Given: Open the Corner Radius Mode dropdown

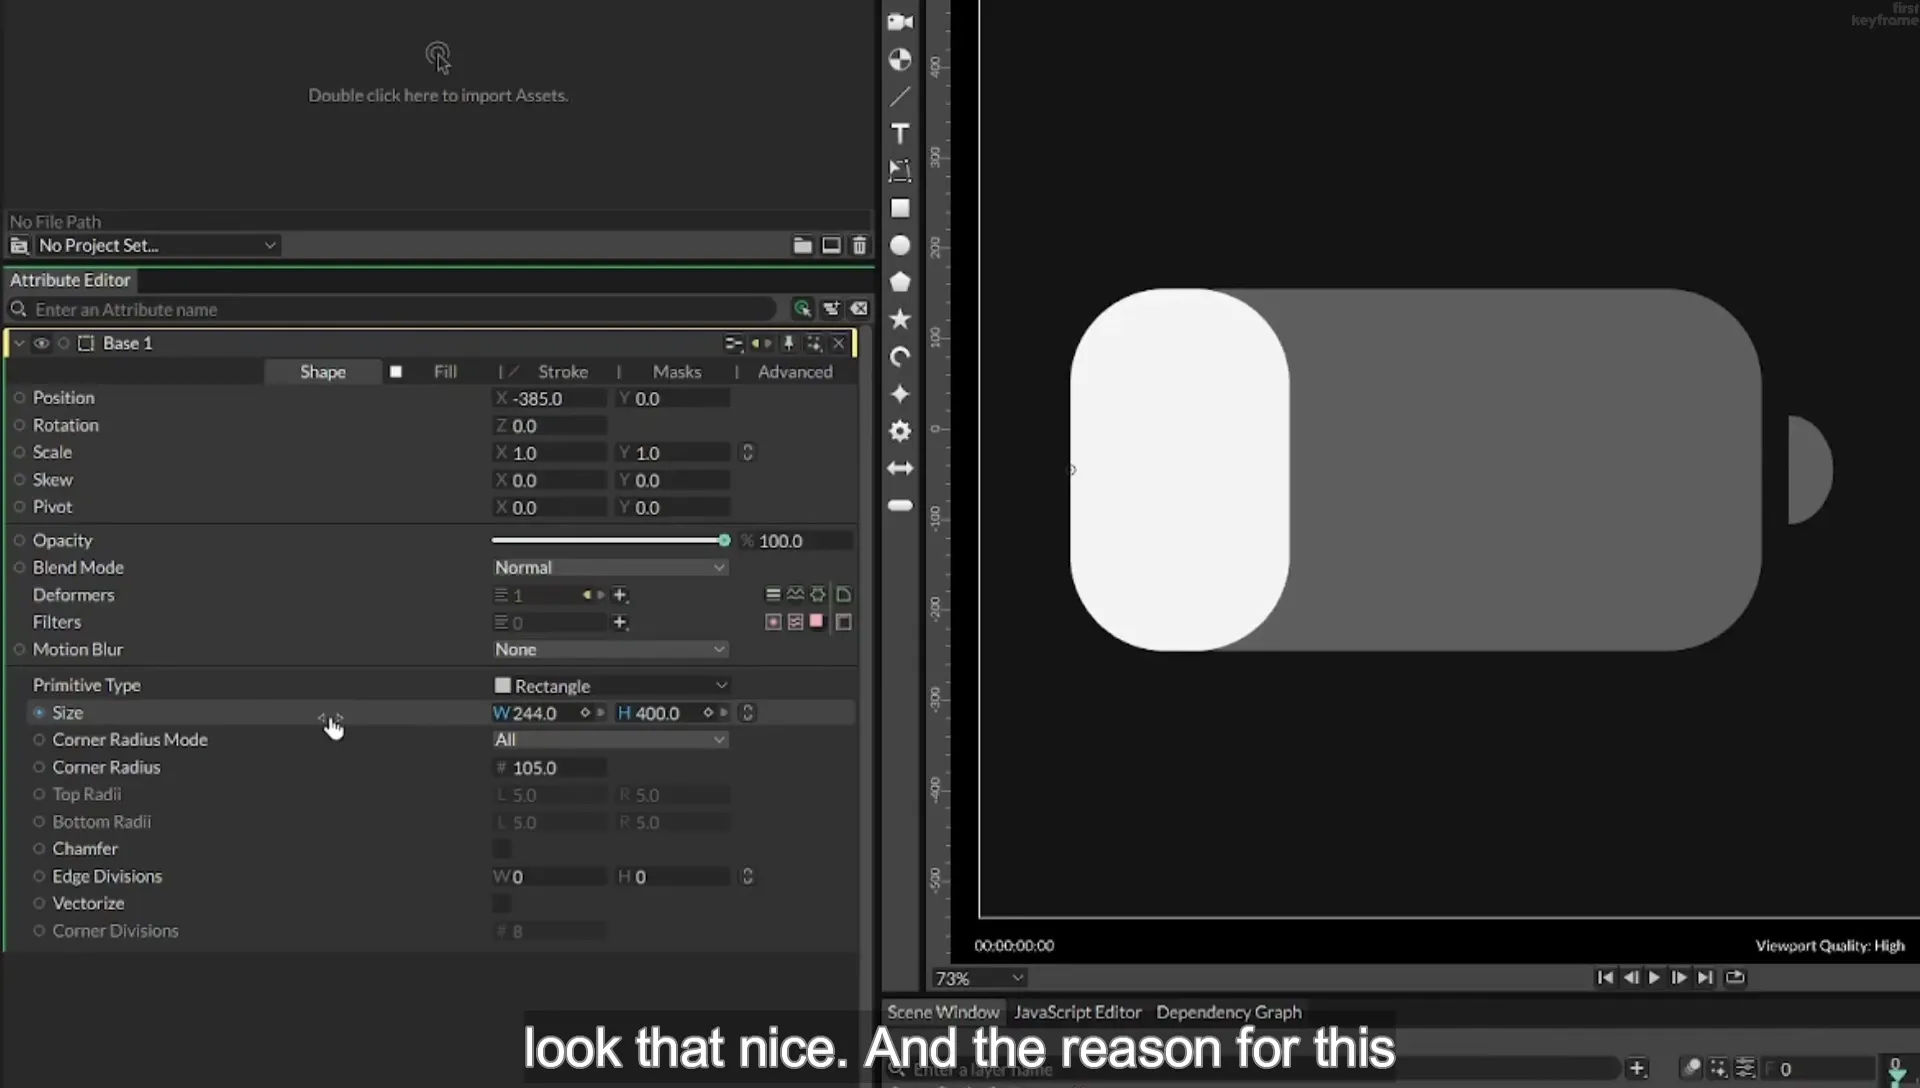Looking at the screenshot, I should pyautogui.click(x=610, y=740).
